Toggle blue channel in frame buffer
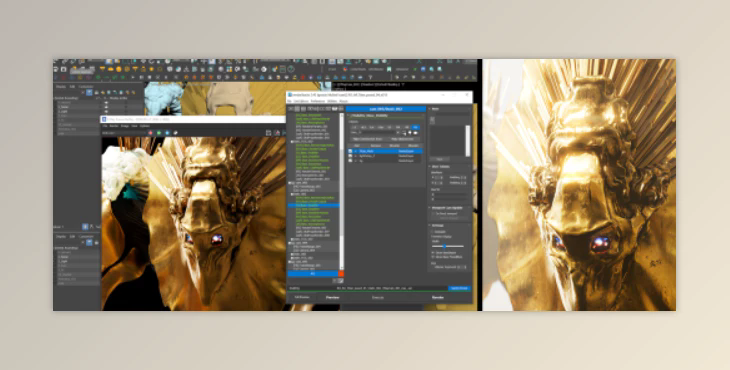 [167, 133]
